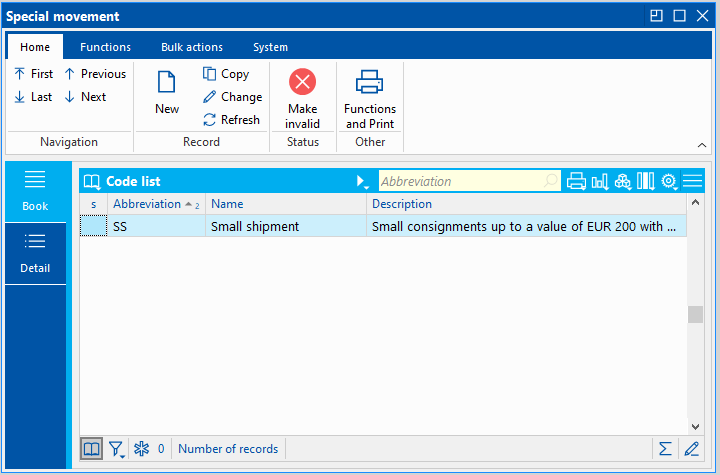
Task: Switch to the Functions tab
Action: (105, 47)
